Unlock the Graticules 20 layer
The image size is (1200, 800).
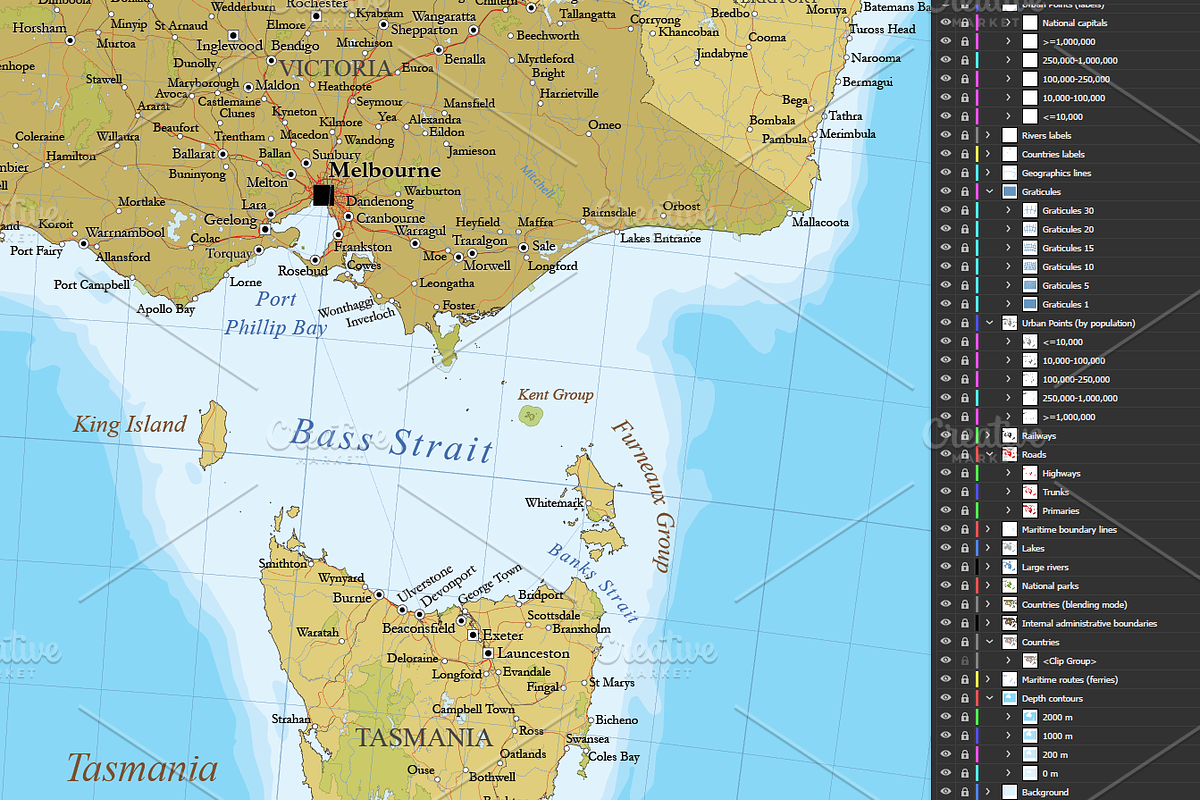pos(964,229)
